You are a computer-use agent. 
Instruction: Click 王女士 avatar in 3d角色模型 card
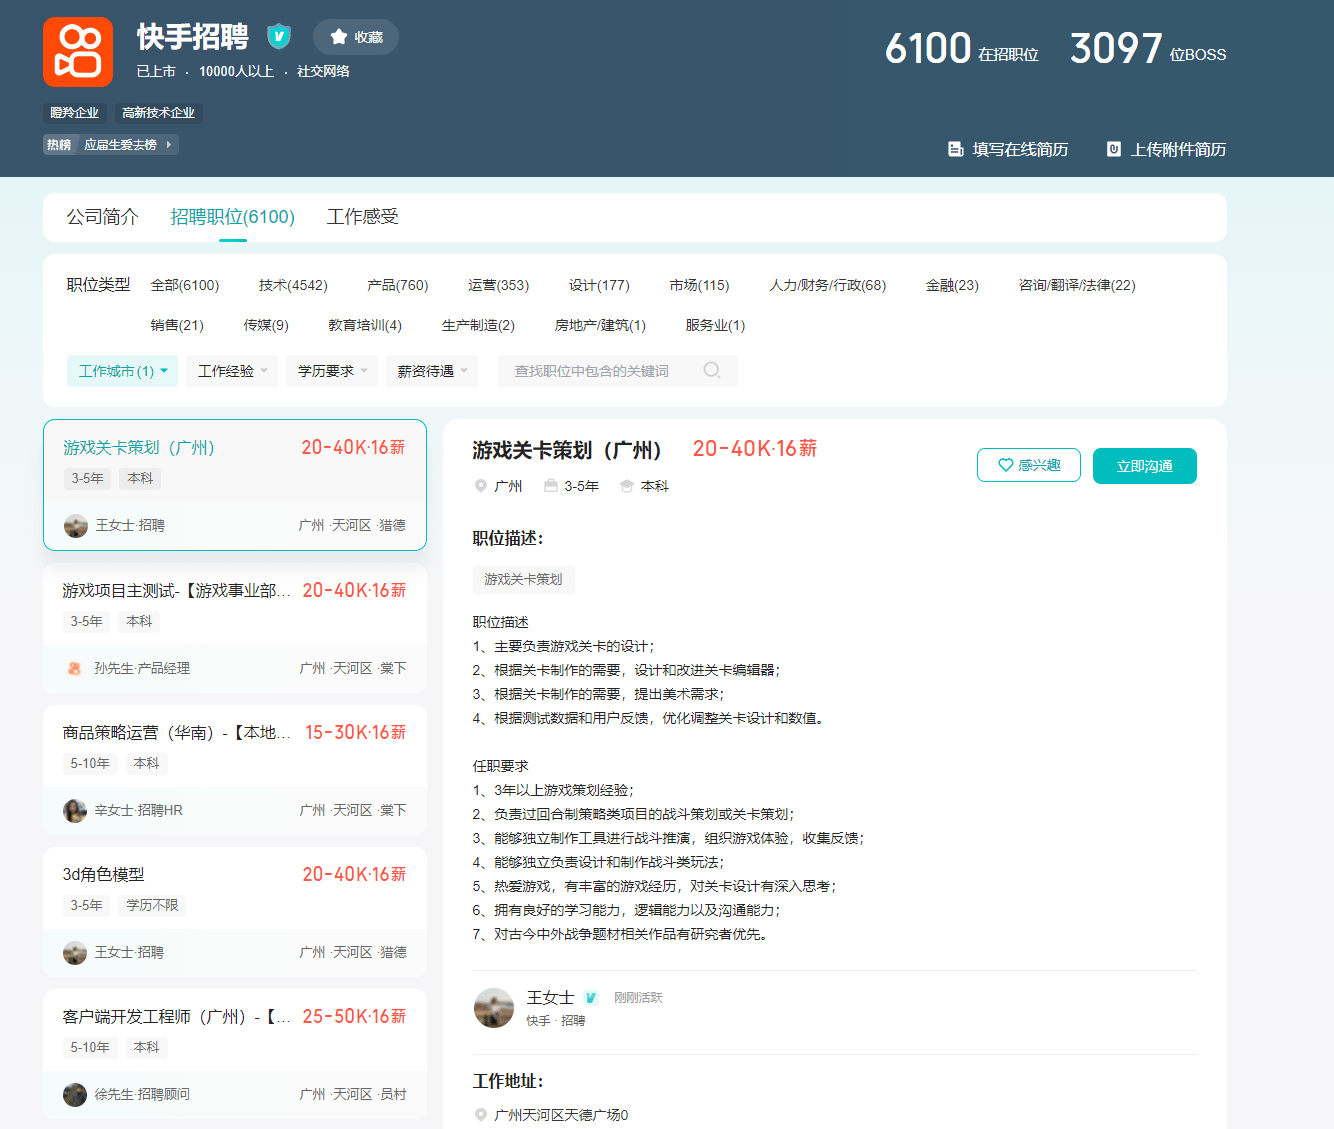(x=75, y=953)
